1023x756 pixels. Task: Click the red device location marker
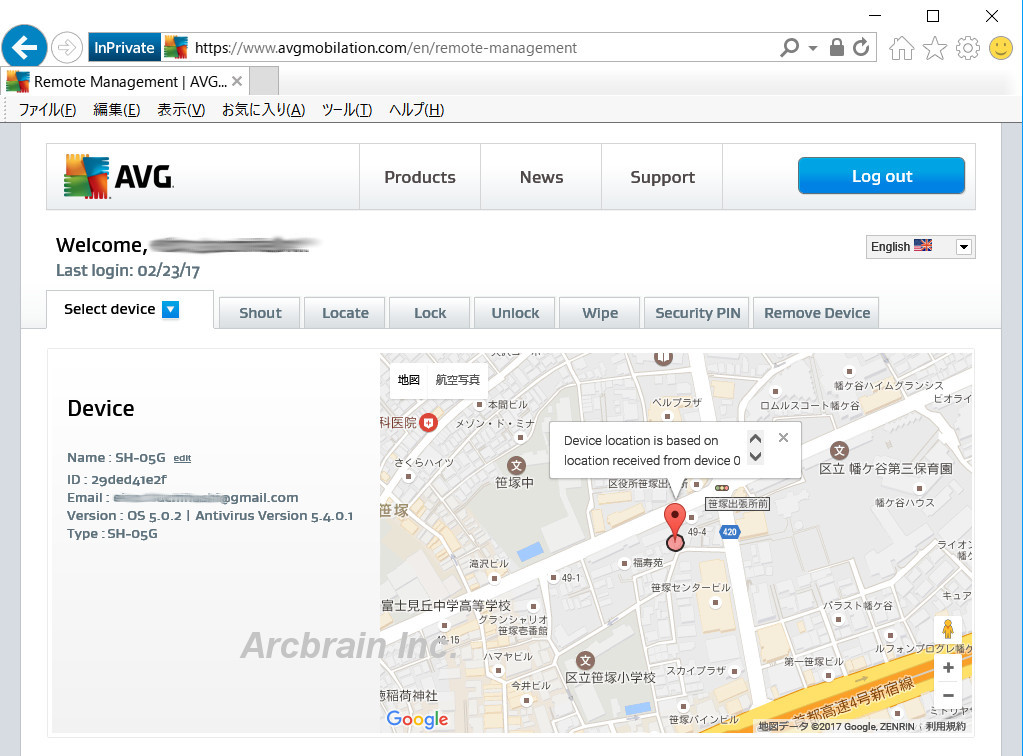675,520
